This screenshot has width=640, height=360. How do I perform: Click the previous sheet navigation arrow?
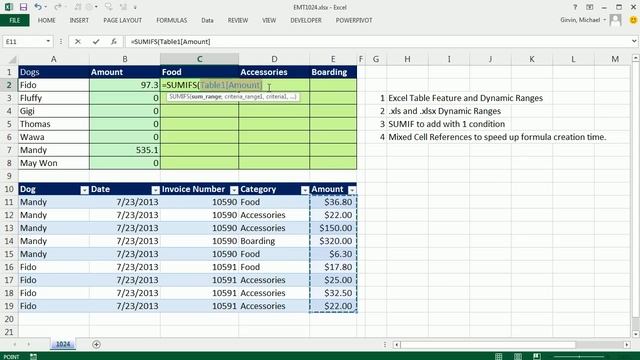point(14,344)
